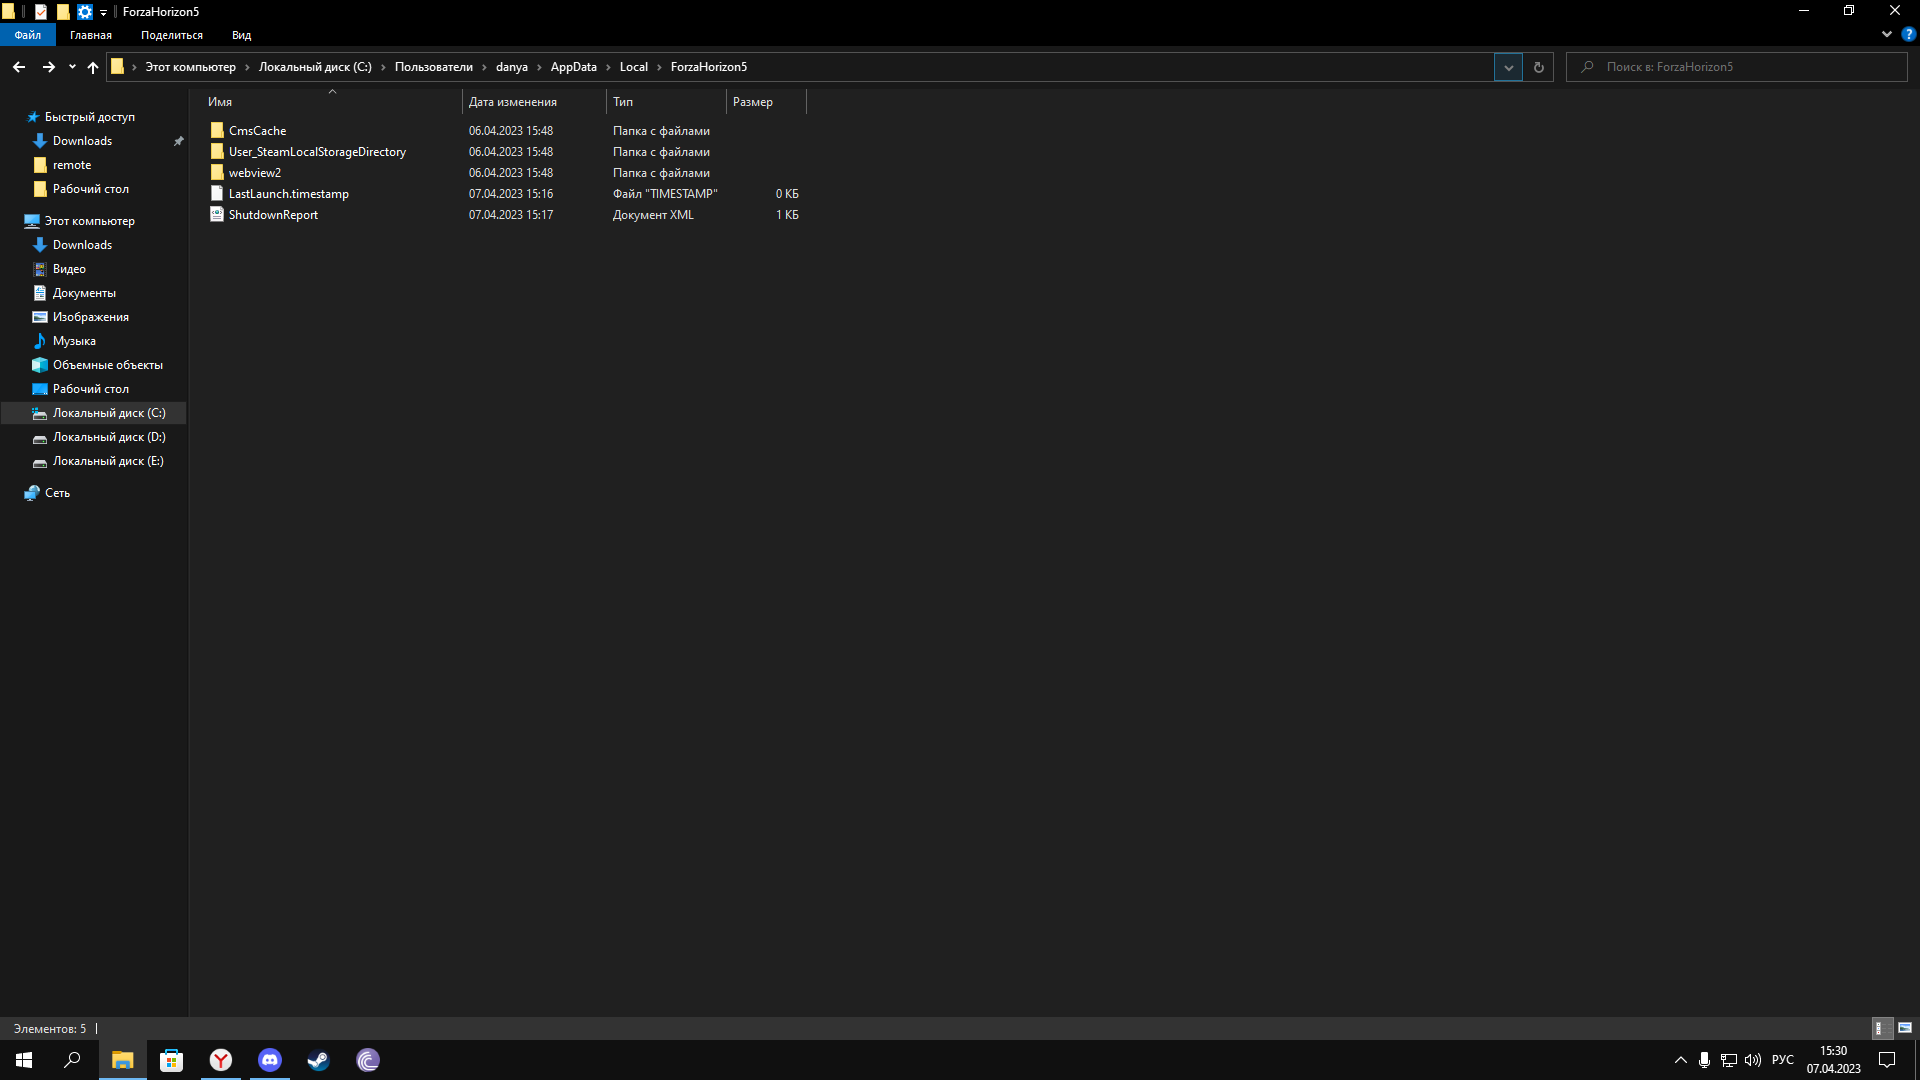Open Видео in the navigation pane

(69, 269)
